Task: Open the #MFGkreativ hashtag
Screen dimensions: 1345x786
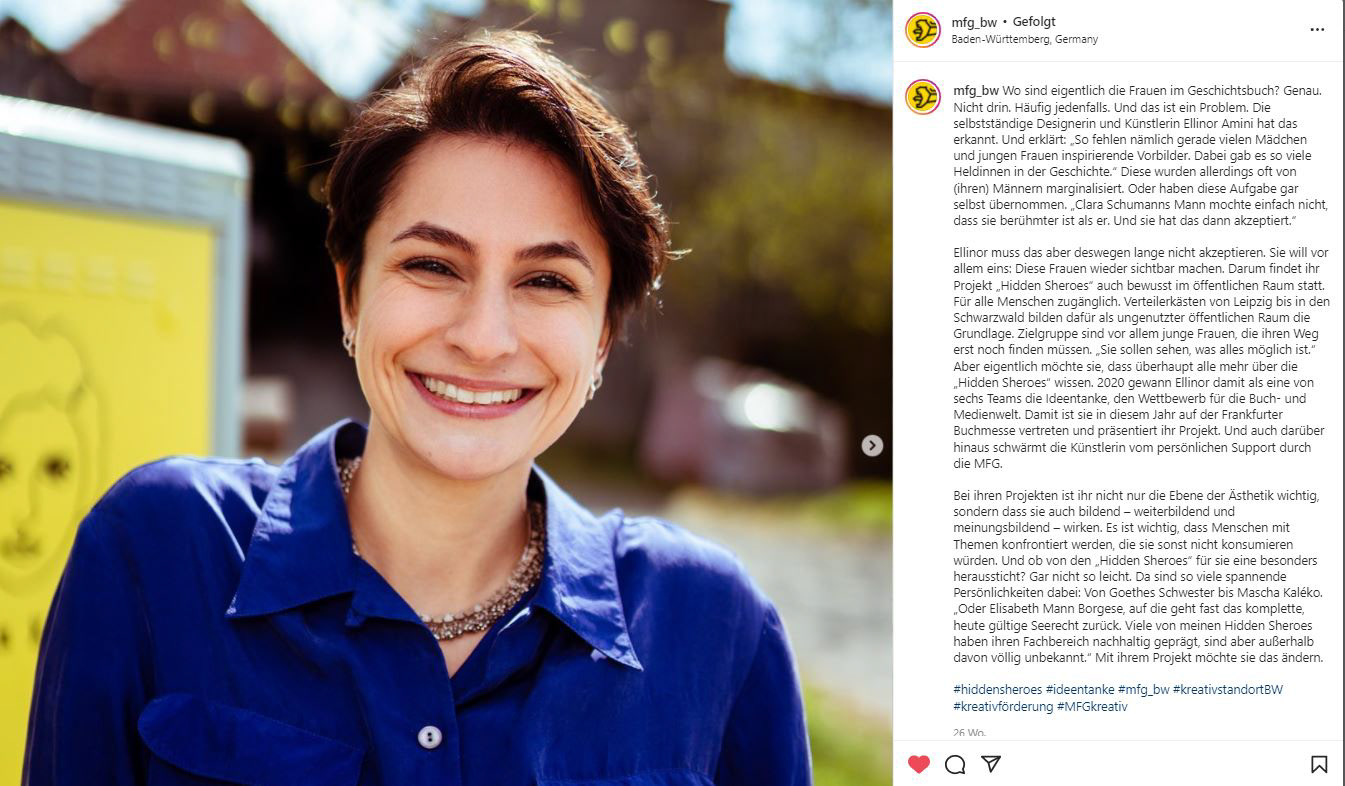Action: (1092, 707)
